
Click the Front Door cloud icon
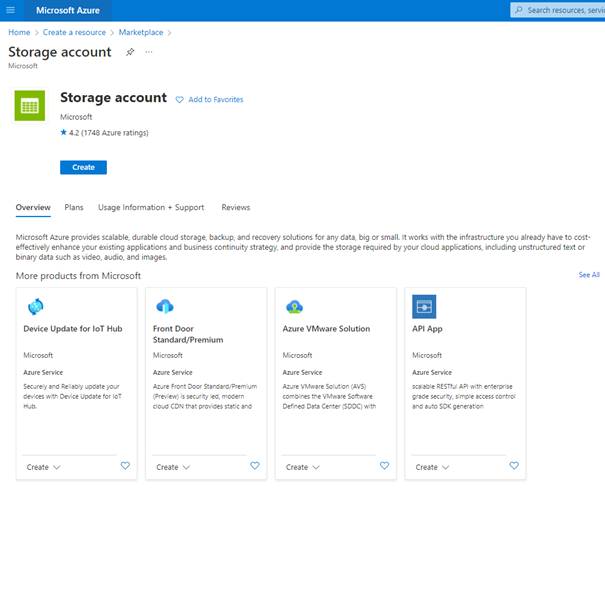pyautogui.click(x=165, y=306)
